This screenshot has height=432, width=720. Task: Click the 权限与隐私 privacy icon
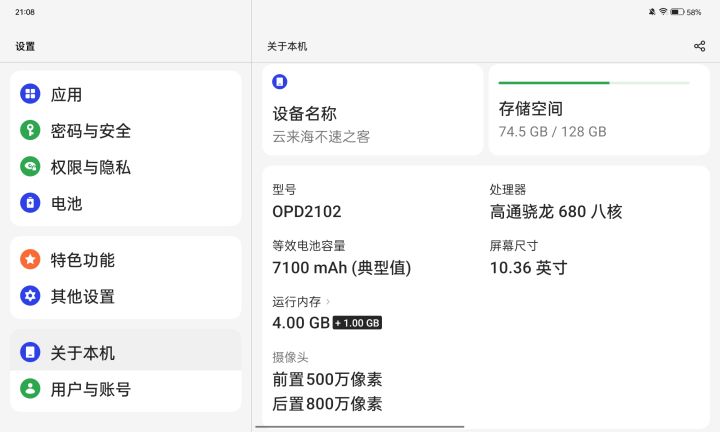point(30,167)
